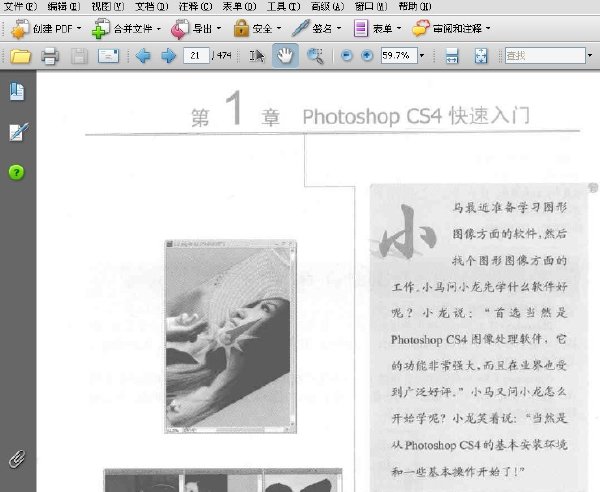Go to previous page with left arrow

[x=143, y=56]
